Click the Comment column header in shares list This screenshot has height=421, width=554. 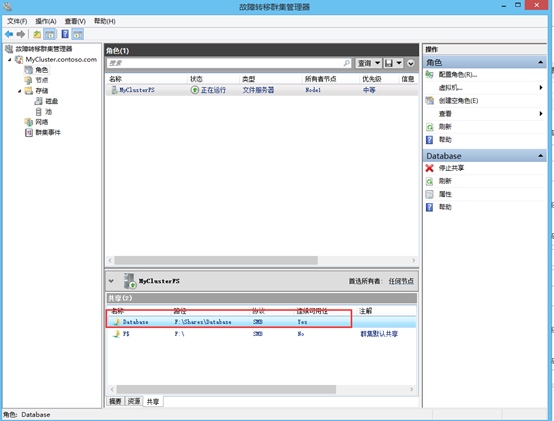pyautogui.click(x=365, y=311)
